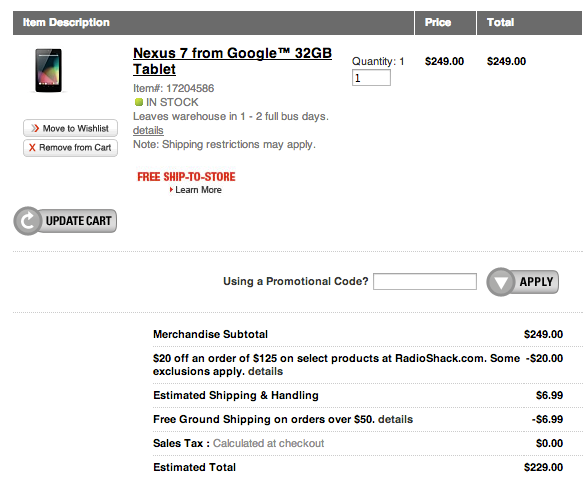584x496 pixels.
Task: Click into the promotional code text box
Action: tap(425, 282)
